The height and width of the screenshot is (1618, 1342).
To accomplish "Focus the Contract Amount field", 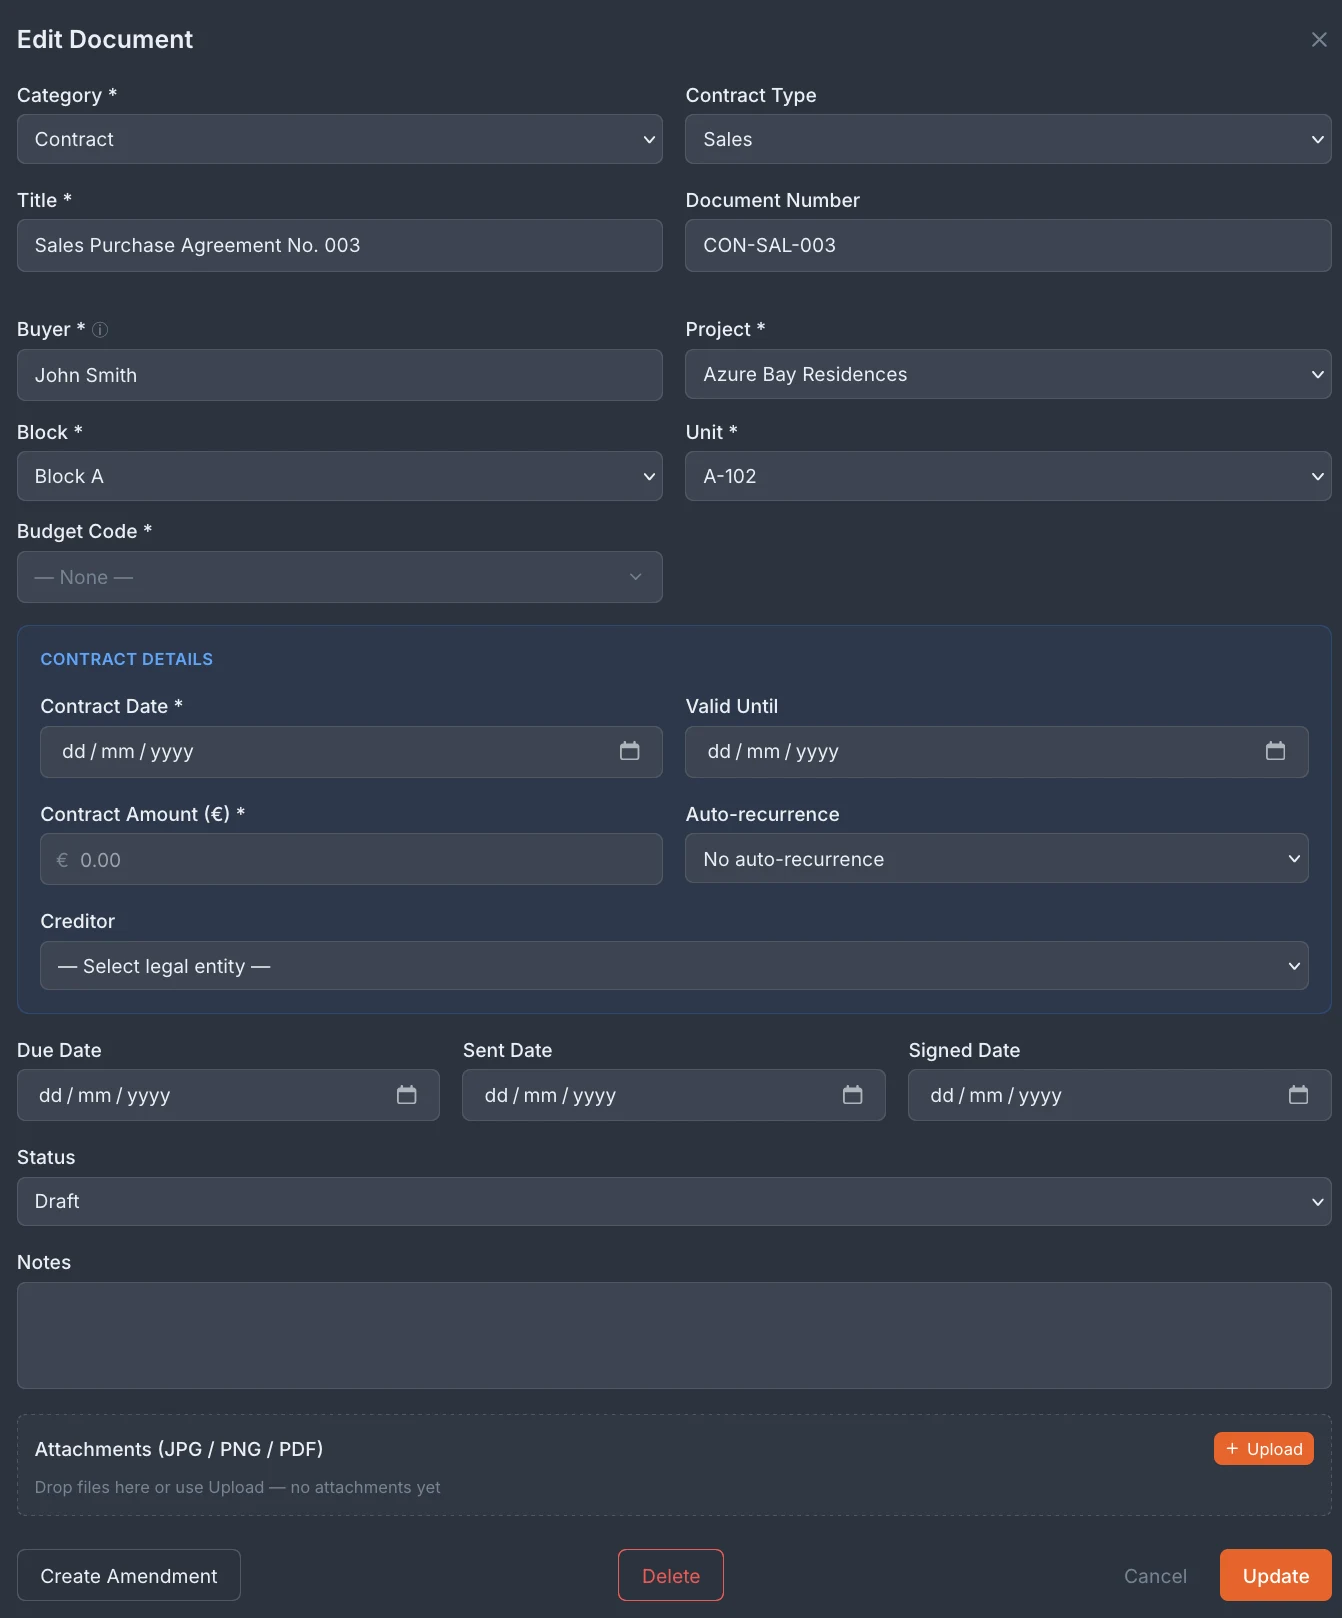I will 351,859.
